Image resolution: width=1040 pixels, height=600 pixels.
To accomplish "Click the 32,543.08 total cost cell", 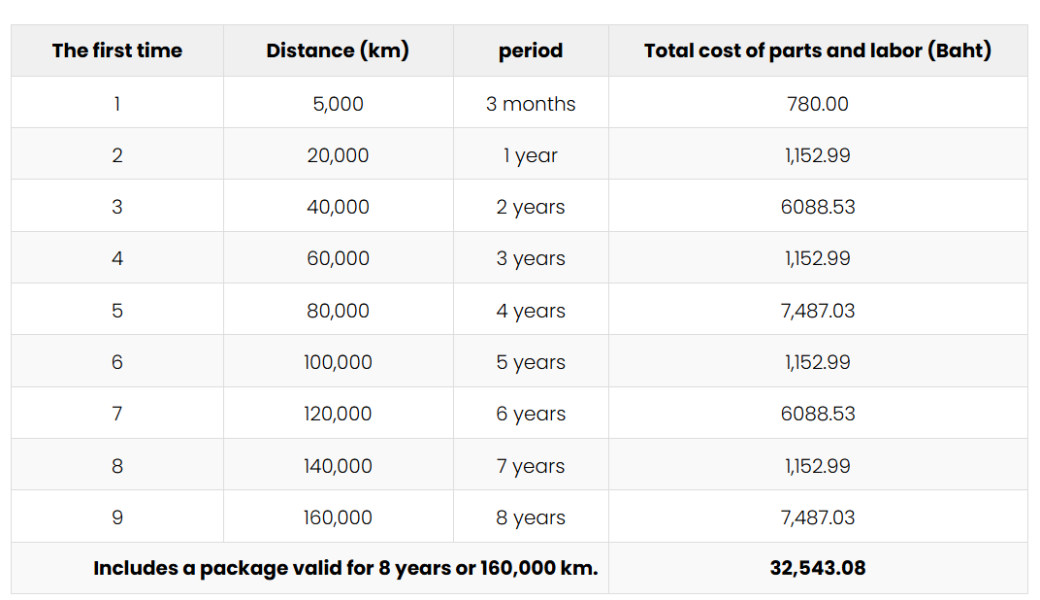I will (x=818, y=568).
